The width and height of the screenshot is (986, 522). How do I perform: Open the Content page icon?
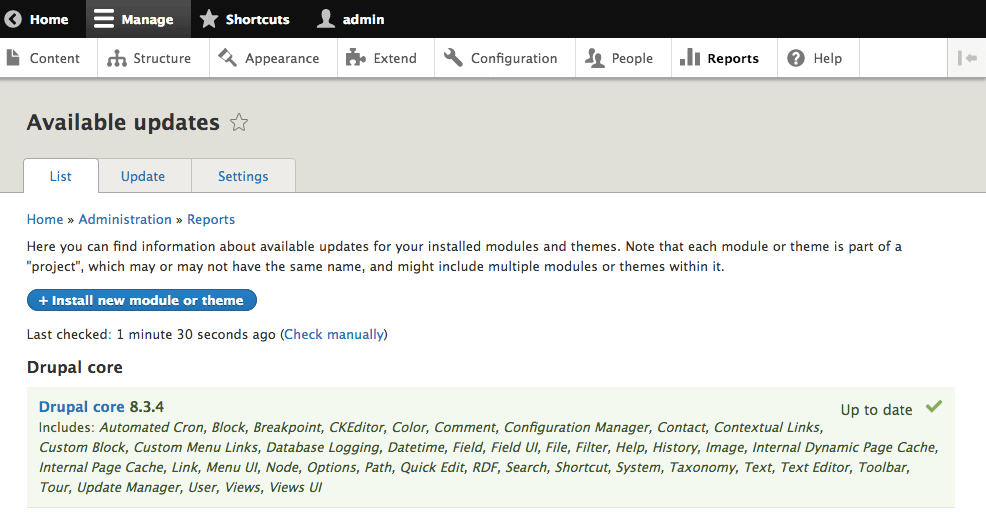click(13, 58)
